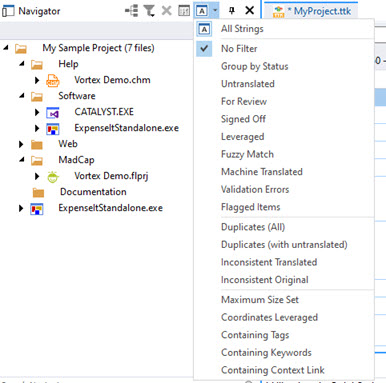Click the columns layout toolbar icon
This screenshot has height=383, width=386.
tap(184, 11)
